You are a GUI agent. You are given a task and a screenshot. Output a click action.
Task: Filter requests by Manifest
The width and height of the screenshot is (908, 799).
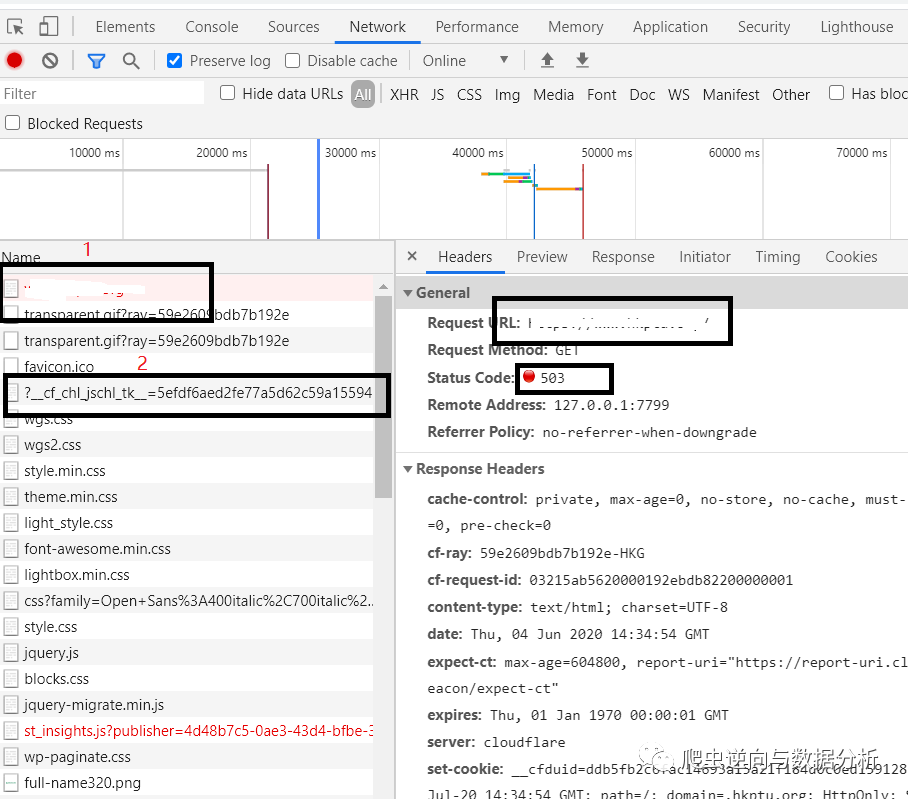(x=731, y=94)
